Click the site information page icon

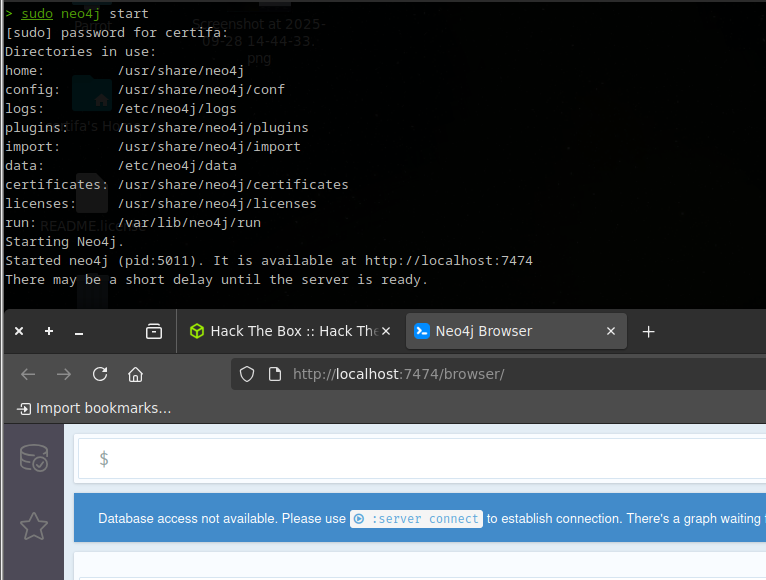pos(275,374)
